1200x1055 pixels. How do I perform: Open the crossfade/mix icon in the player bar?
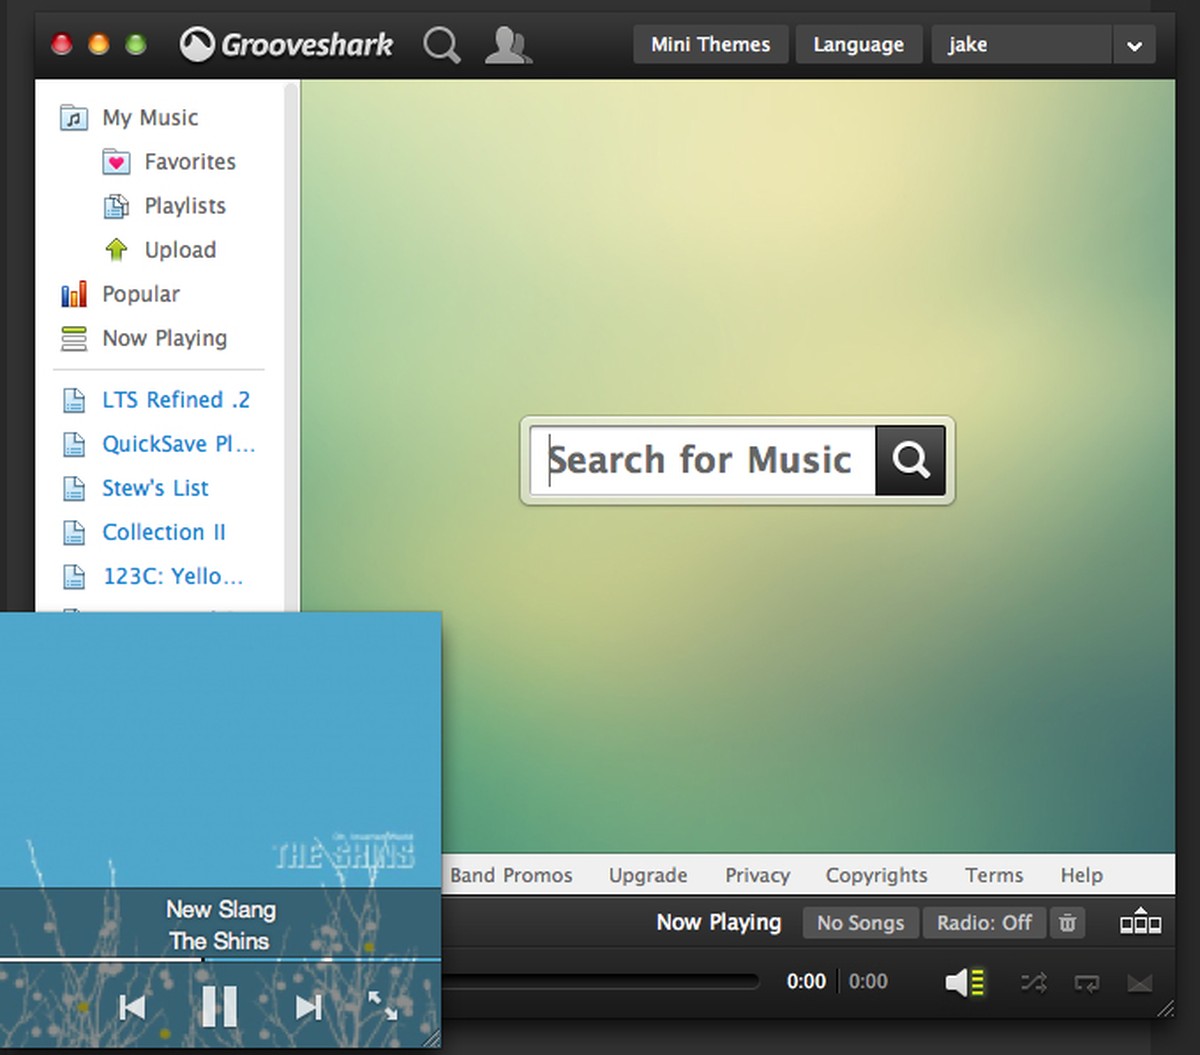coord(1140,982)
